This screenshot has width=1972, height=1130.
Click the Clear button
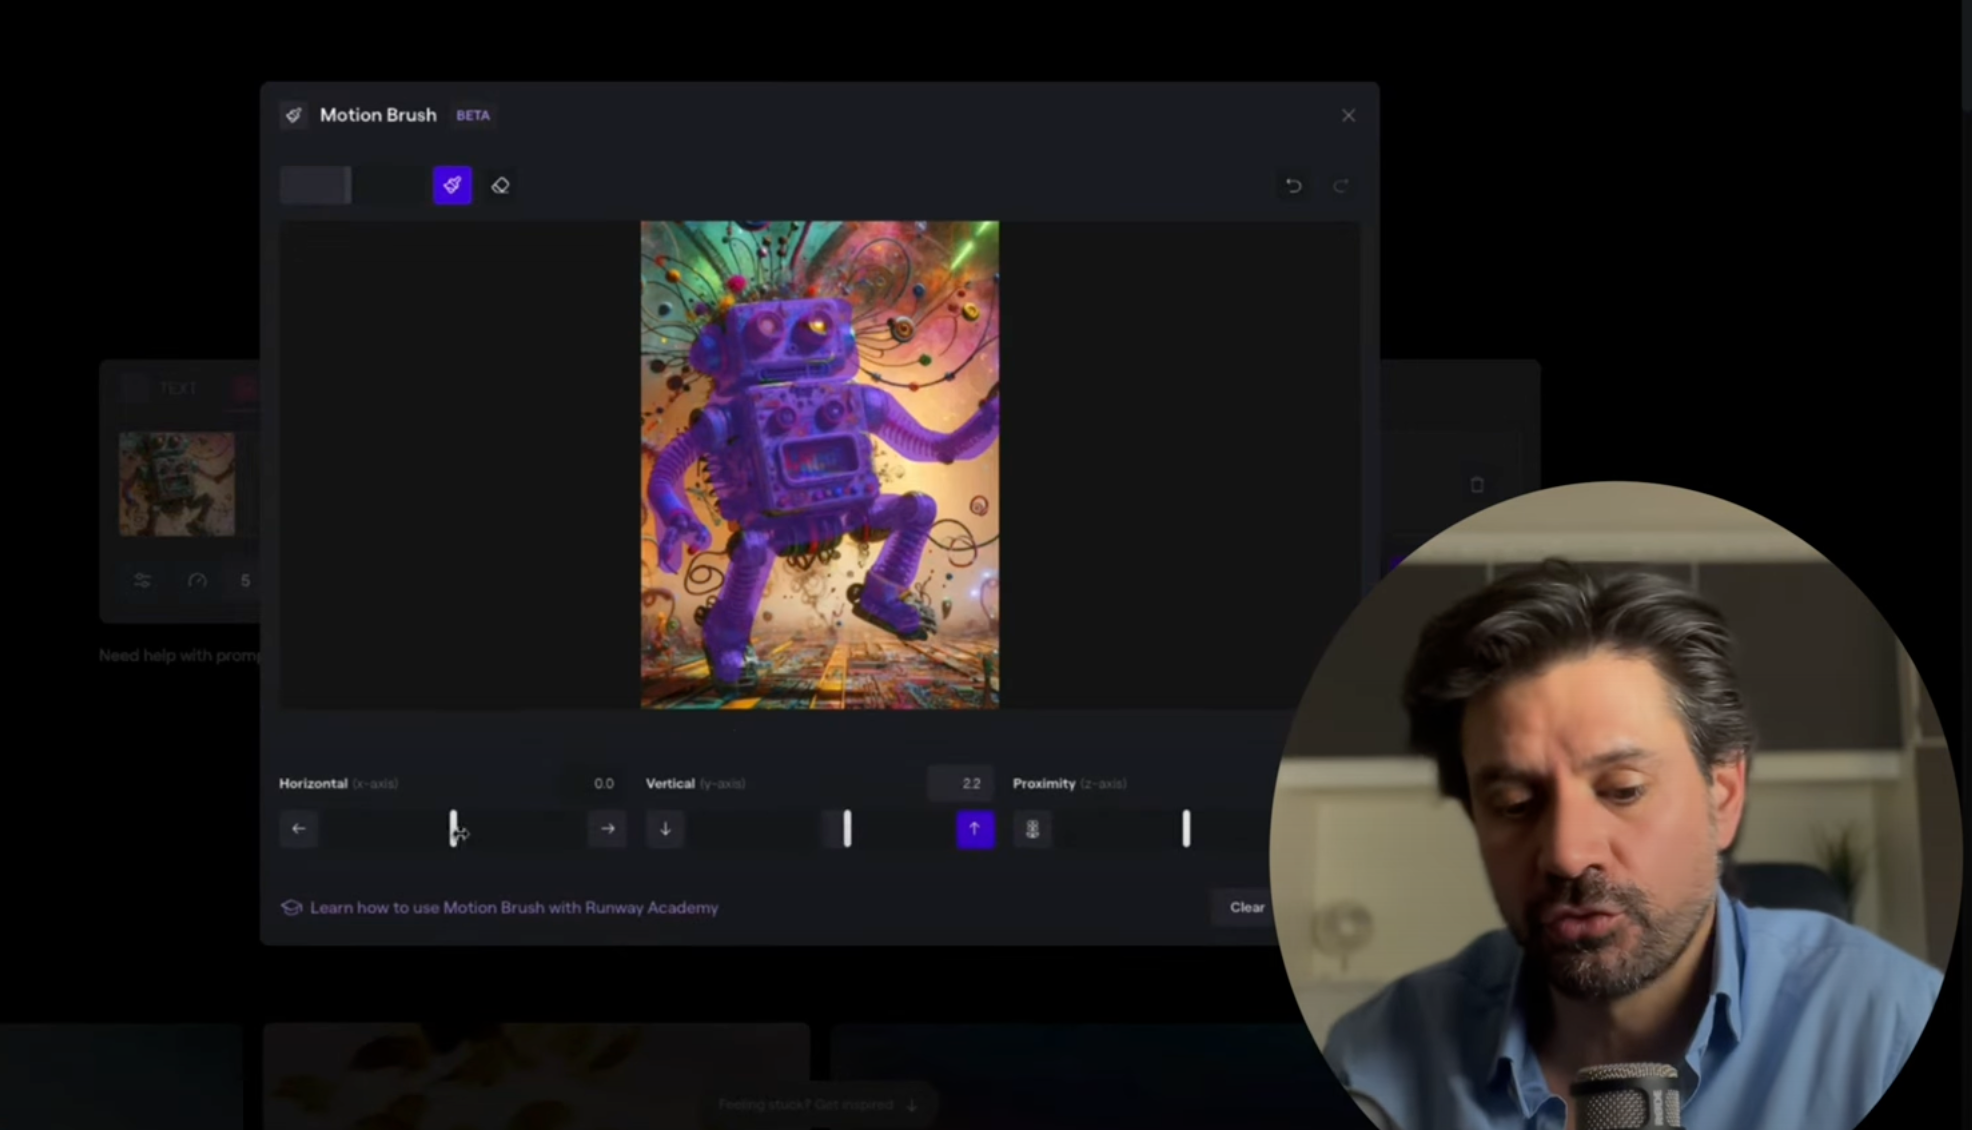[1246, 907]
